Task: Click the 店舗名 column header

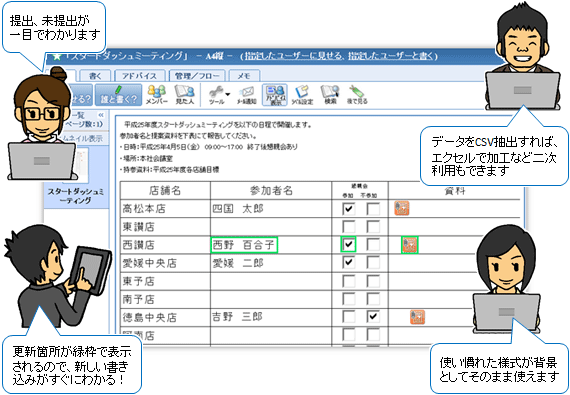Action: (x=165, y=190)
